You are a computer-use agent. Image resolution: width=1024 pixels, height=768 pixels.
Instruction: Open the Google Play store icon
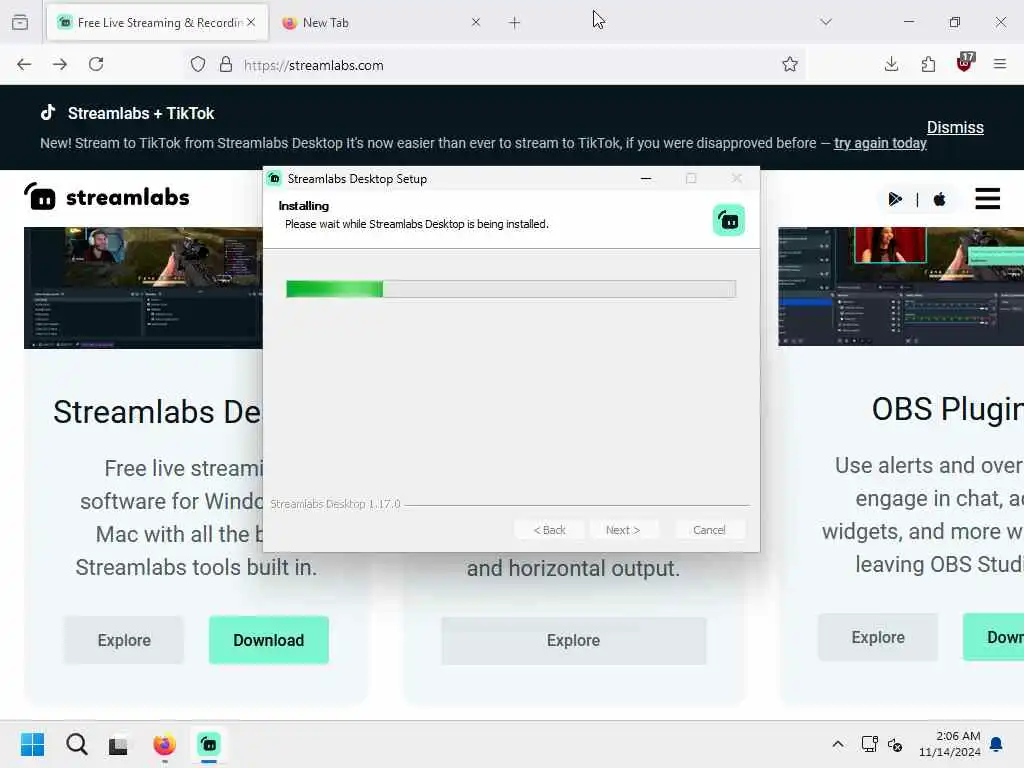[x=895, y=199]
